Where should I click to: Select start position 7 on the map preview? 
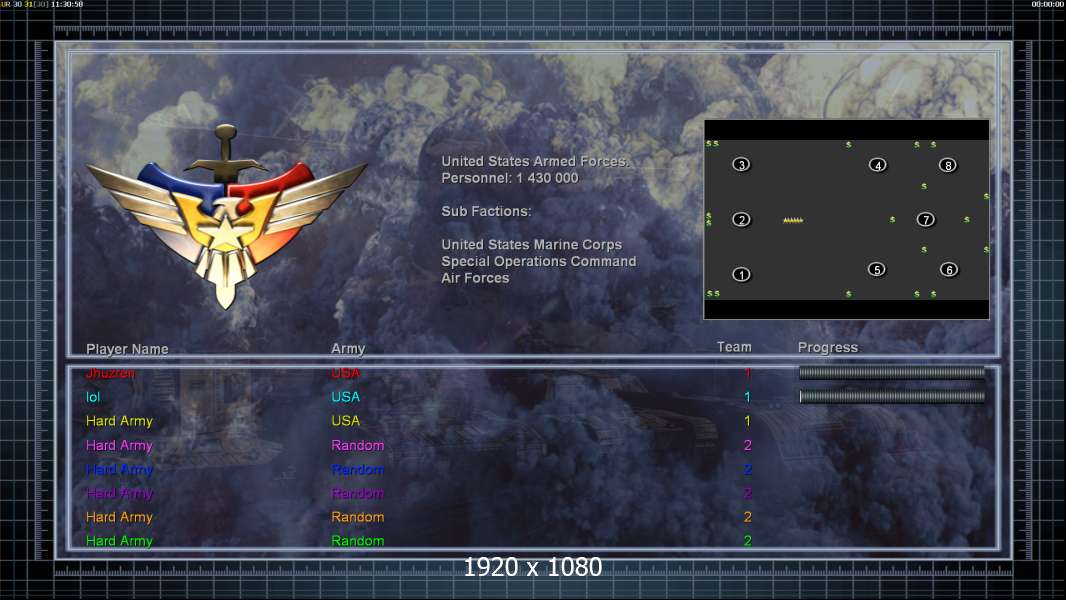(x=925, y=219)
